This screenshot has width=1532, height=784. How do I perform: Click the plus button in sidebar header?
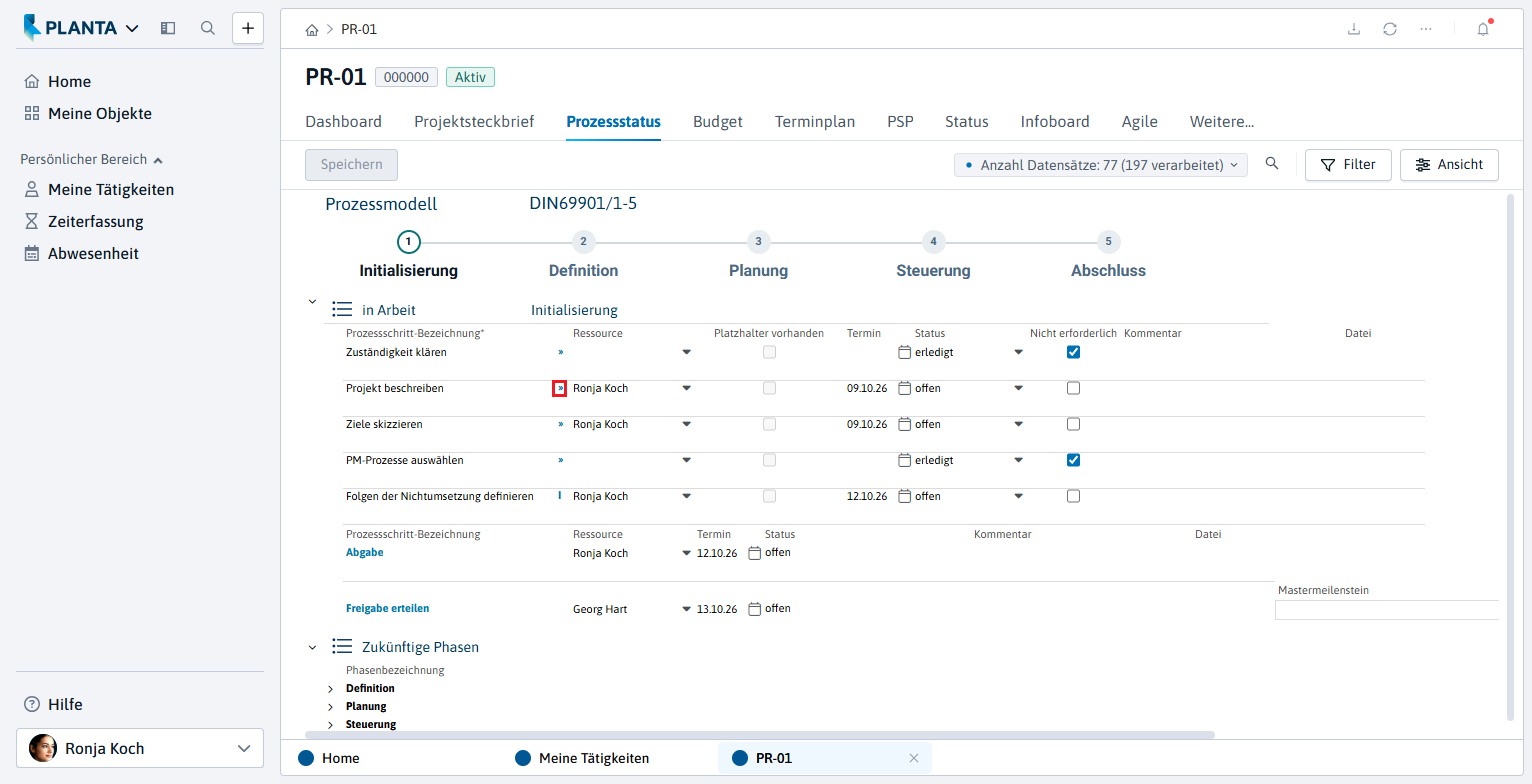pyautogui.click(x=248, y=28)
